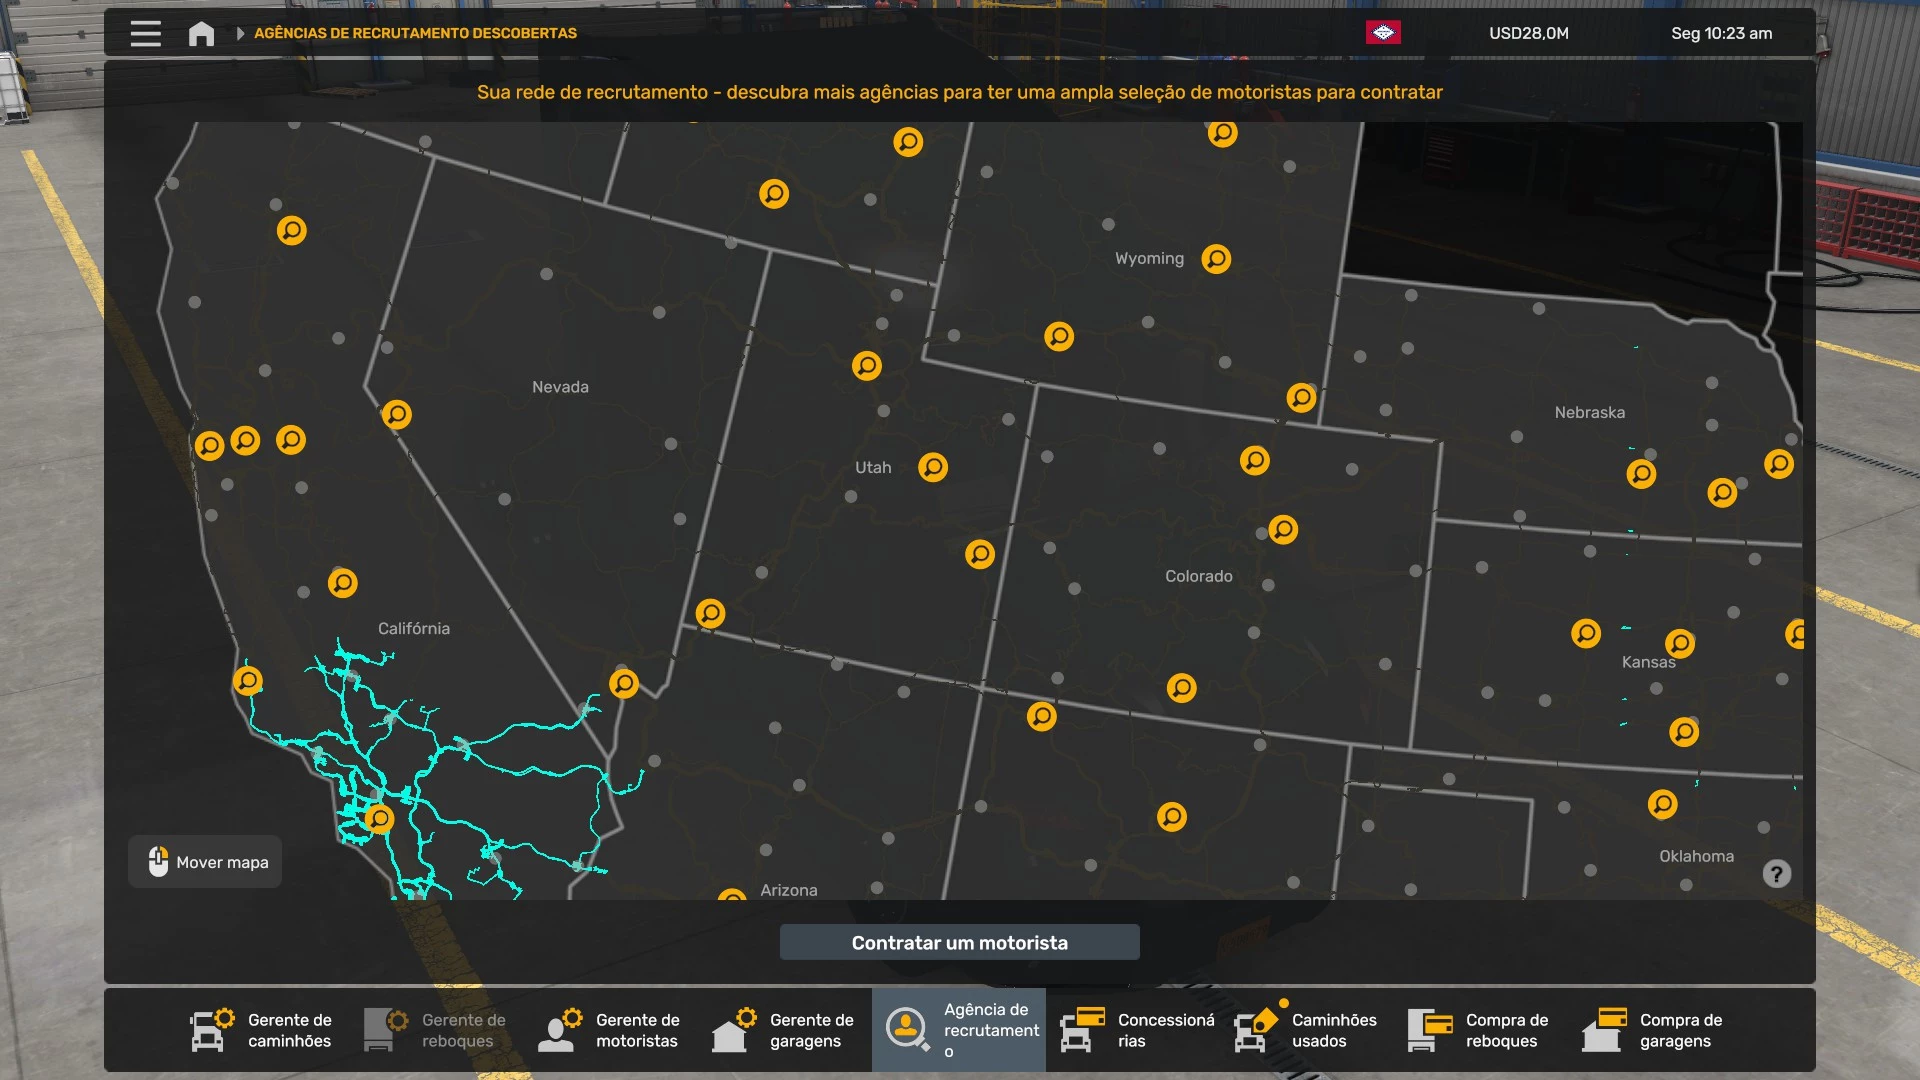Screen dimensions: 1920x1080
Task: Click agency marker west of Nevada border
Action: (397, 414)
